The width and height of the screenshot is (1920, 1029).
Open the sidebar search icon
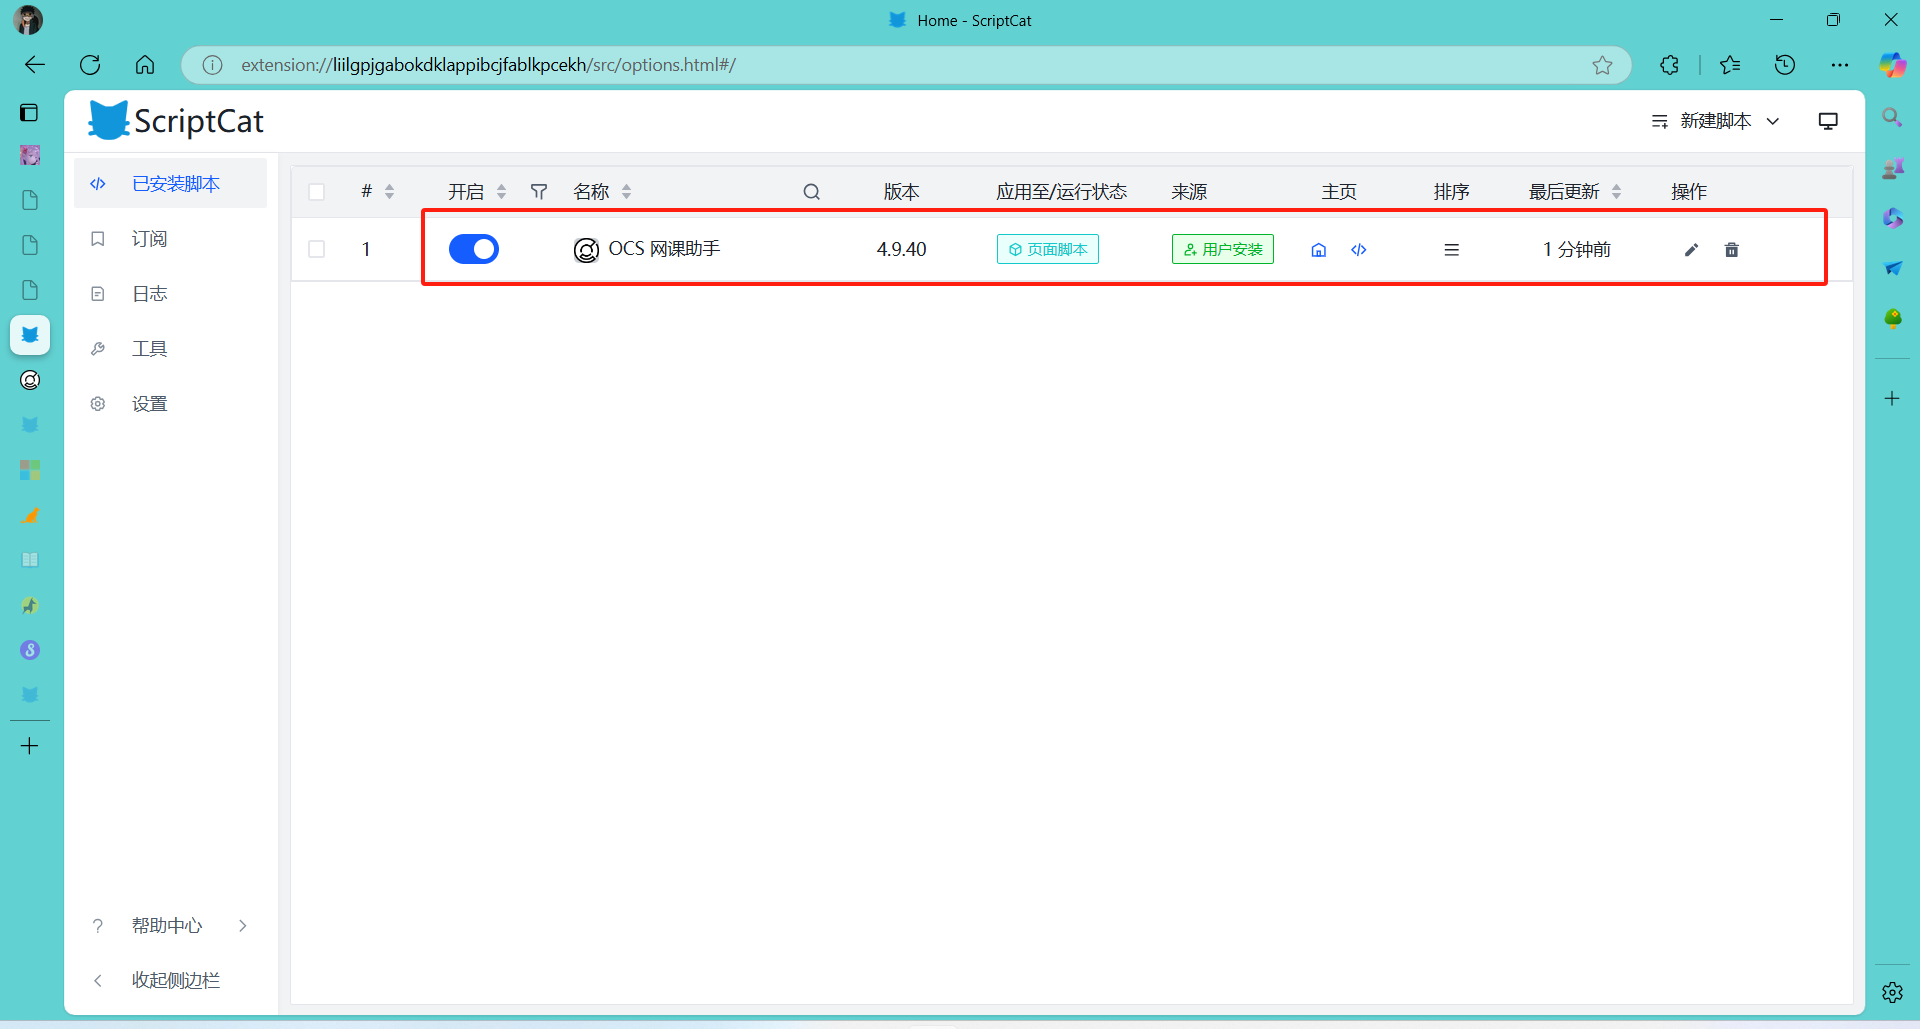coord(1892,117)
